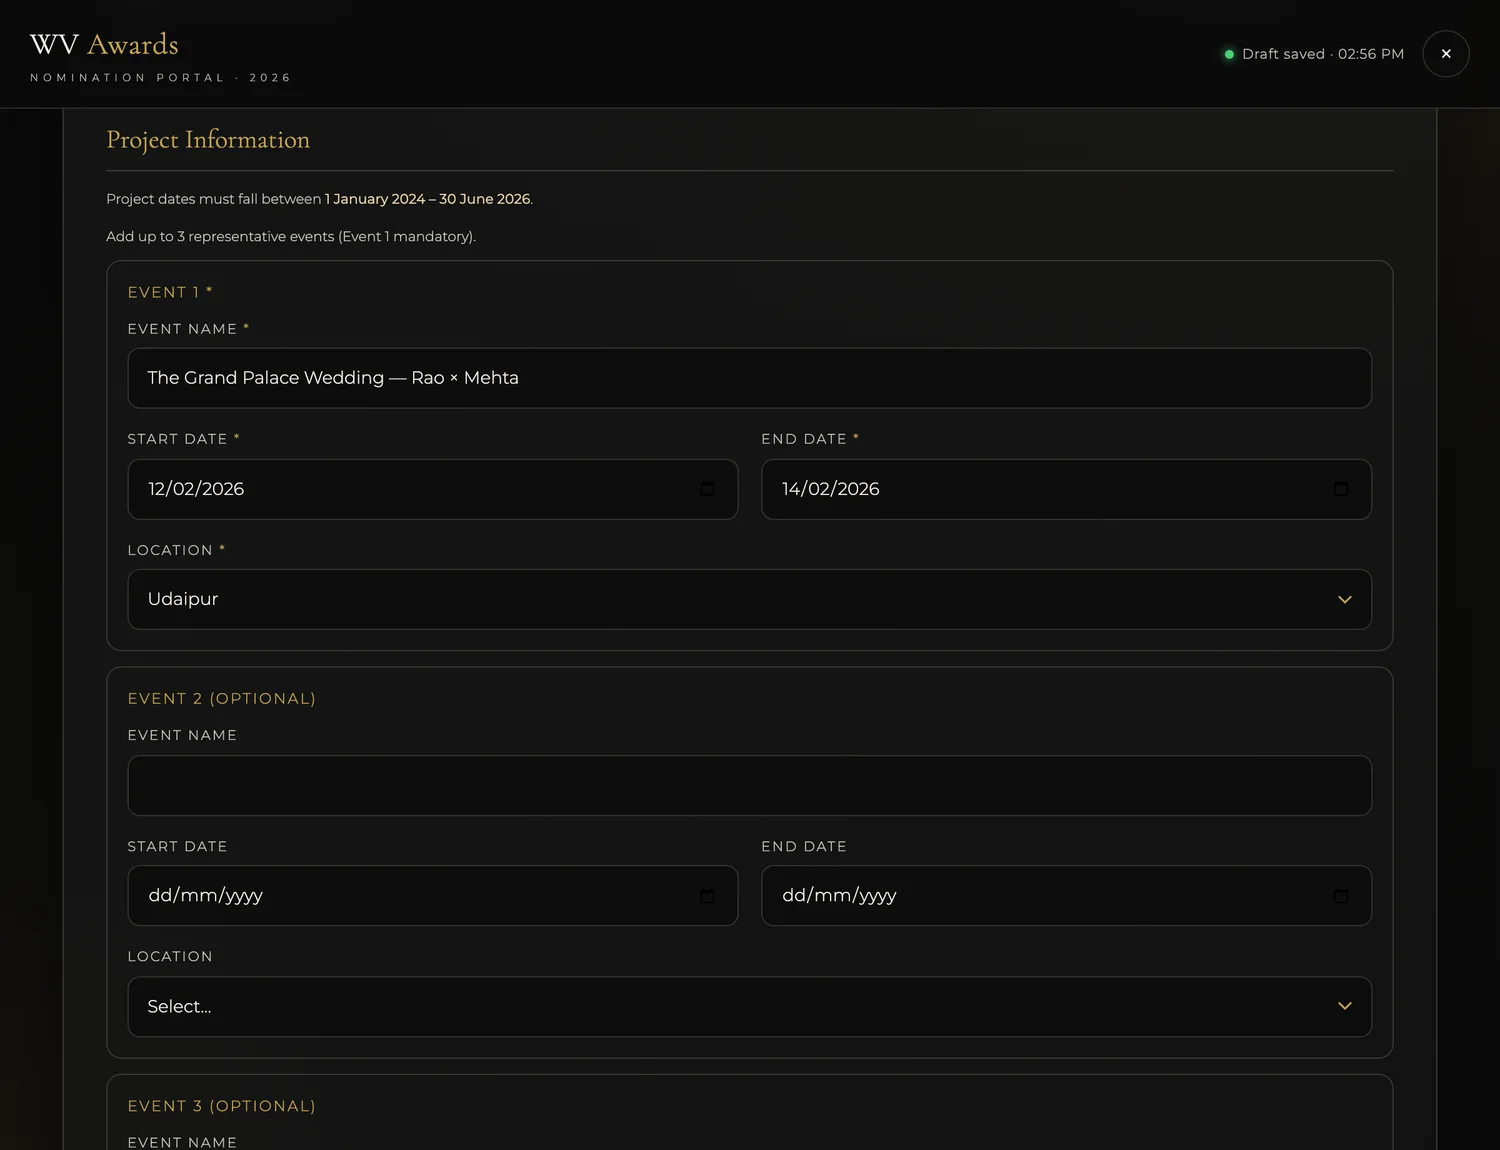Open calendar picker for Event 2 start date
Screen dimensions: 1500x1150
(x=707, y=896)
